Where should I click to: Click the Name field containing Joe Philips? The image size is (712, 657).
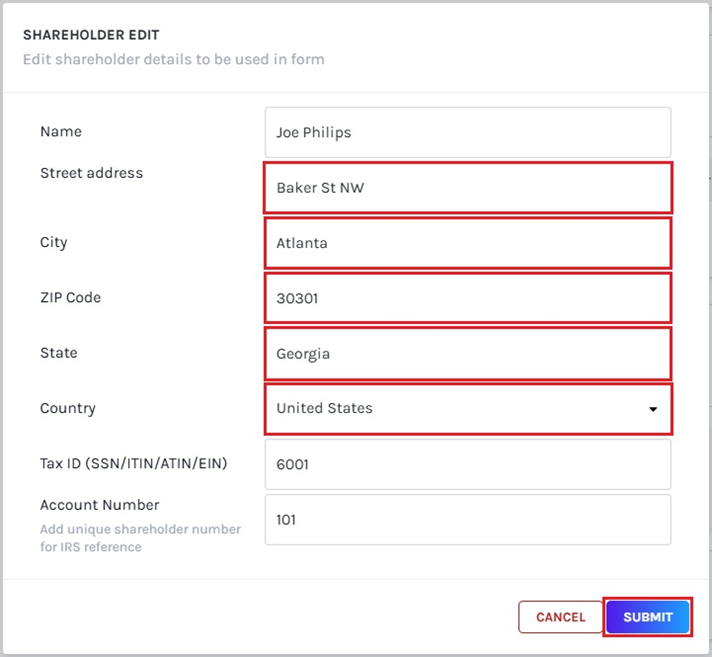click(x=467, y=132)
